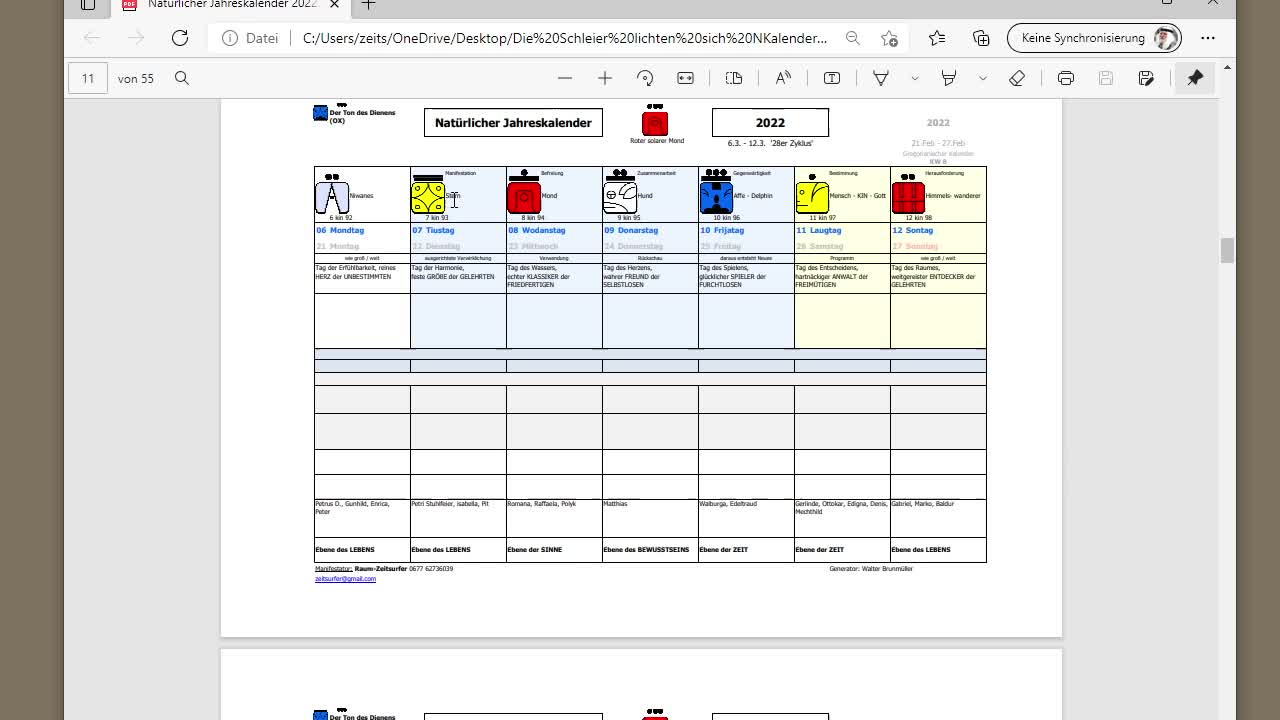Click the 12 Sontag heading
This screenshot has width=1280, height=720.
point(913,231)
